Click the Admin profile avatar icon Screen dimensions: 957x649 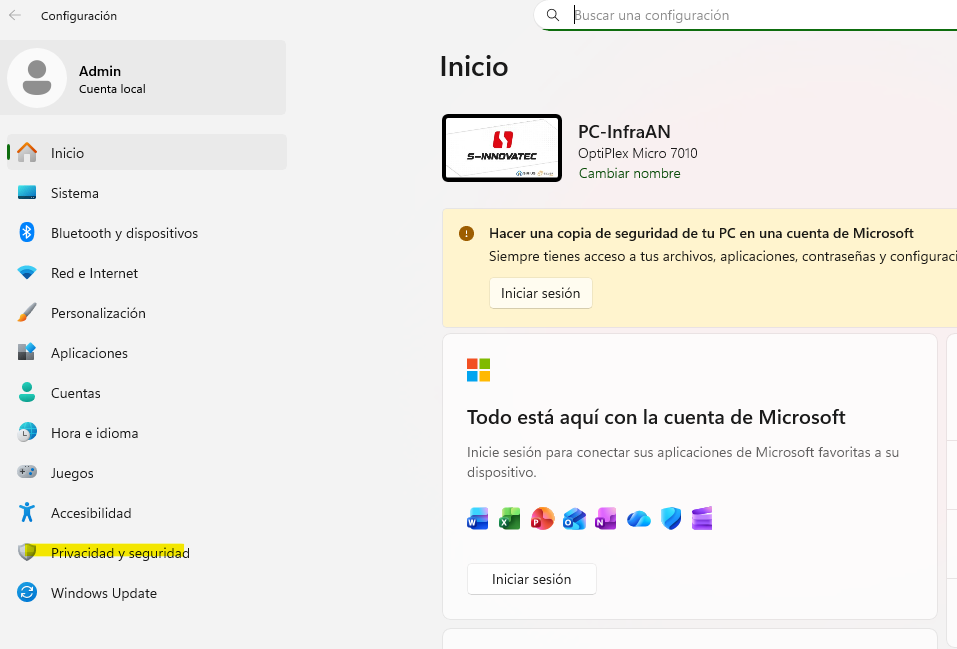coord(37,78)
